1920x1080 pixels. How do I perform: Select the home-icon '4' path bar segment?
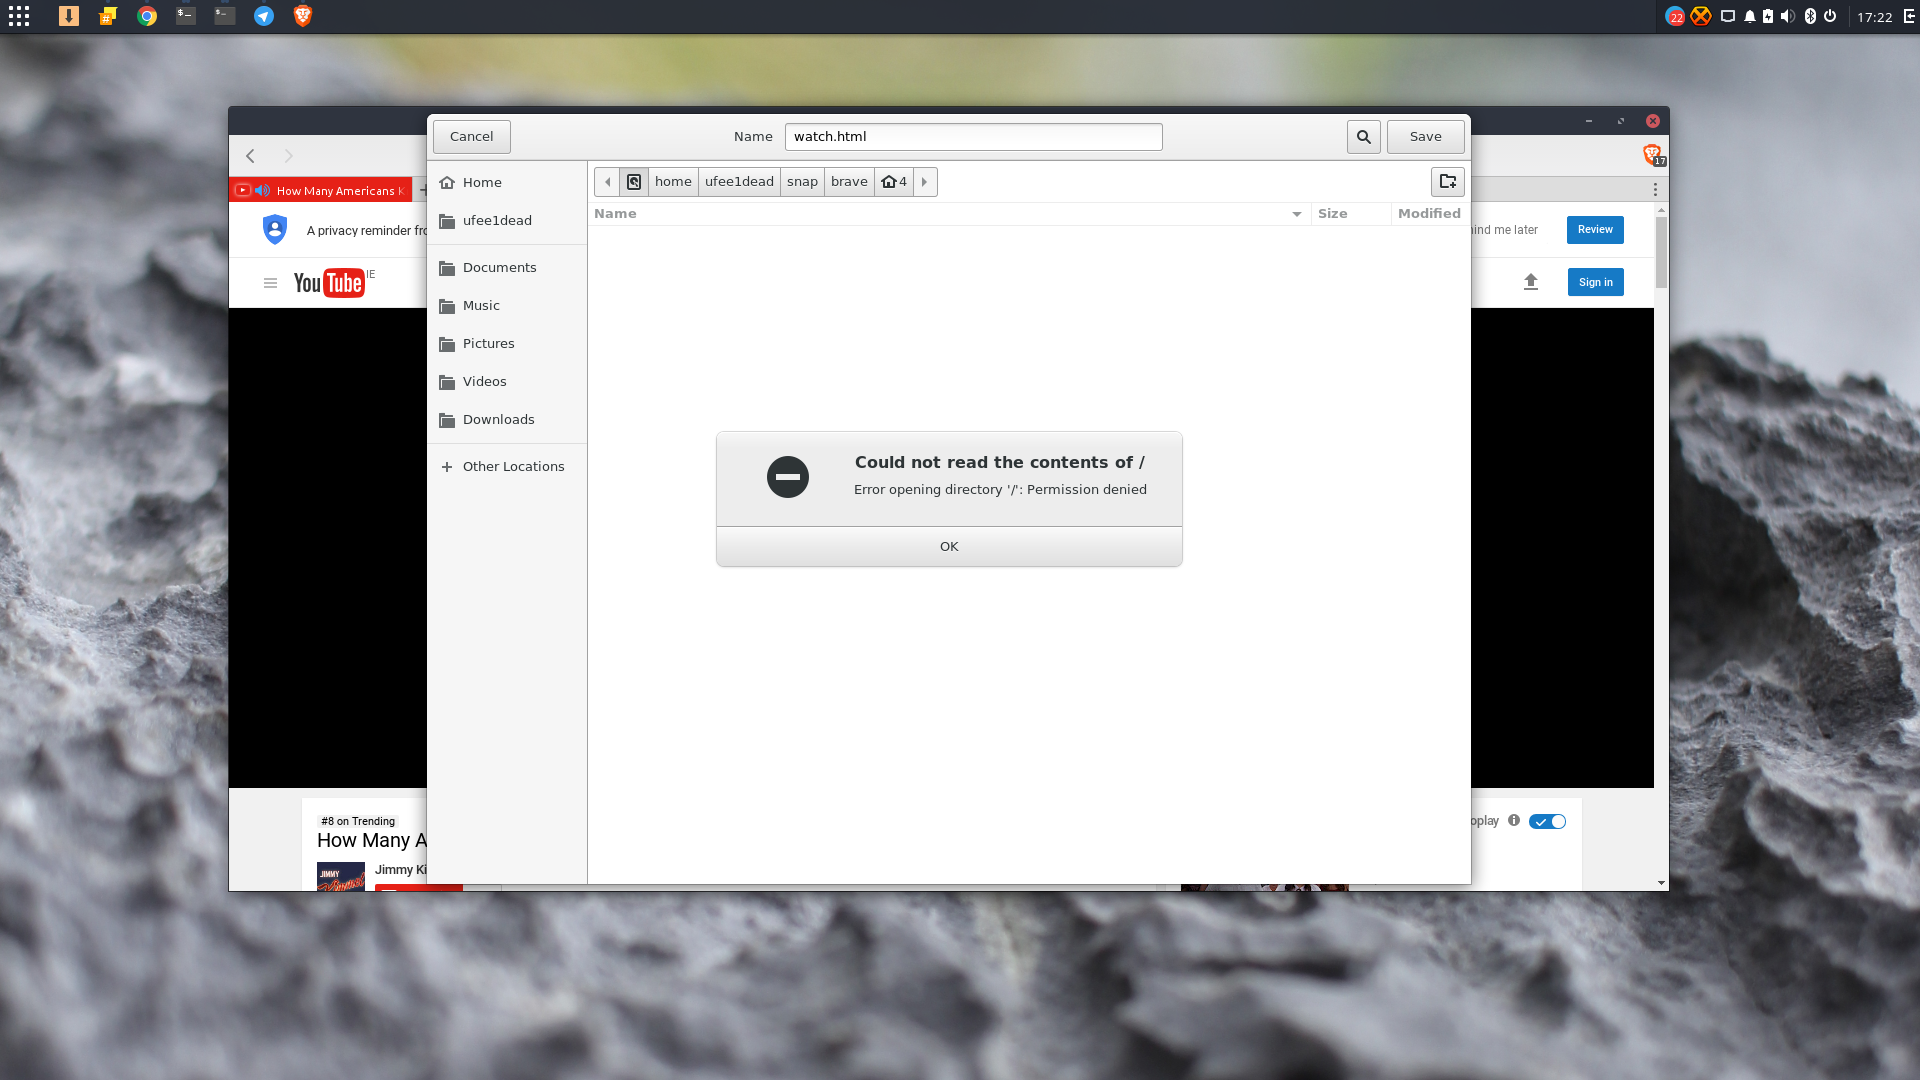click(x=894, y=182)
